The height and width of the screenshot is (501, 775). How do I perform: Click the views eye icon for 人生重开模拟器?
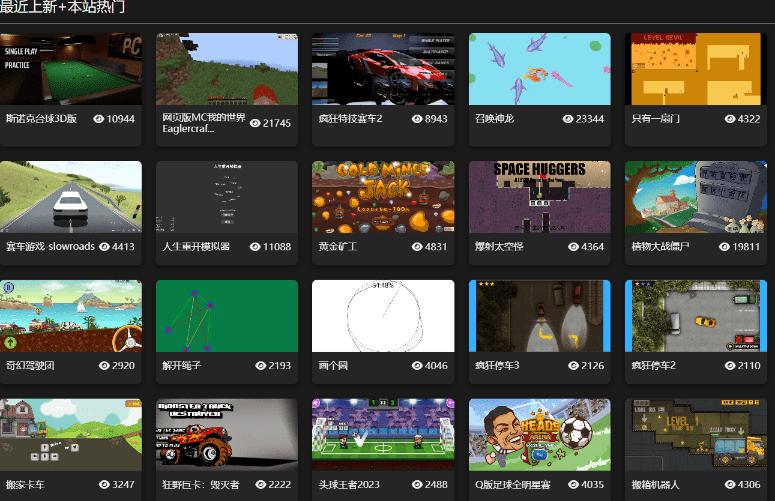[256, 246]
